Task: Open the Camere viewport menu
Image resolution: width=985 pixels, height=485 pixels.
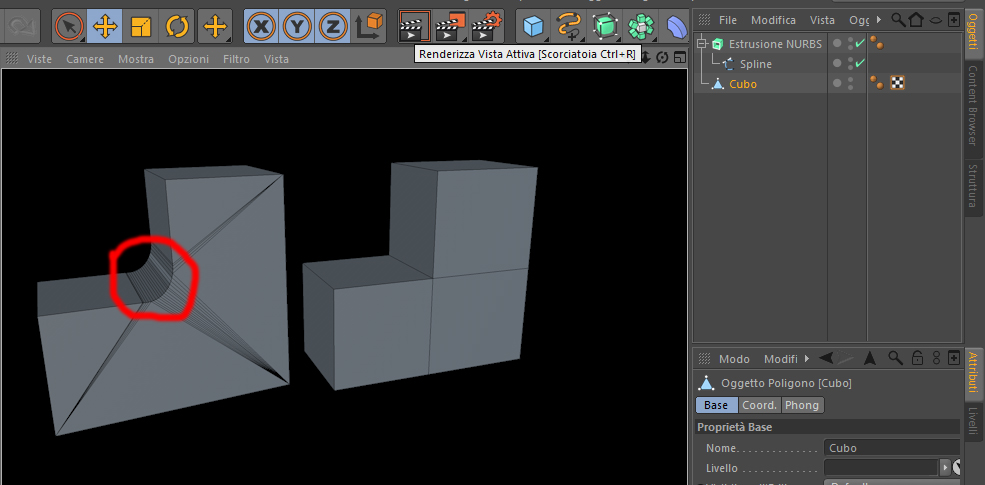Action: tap(85, 59)
